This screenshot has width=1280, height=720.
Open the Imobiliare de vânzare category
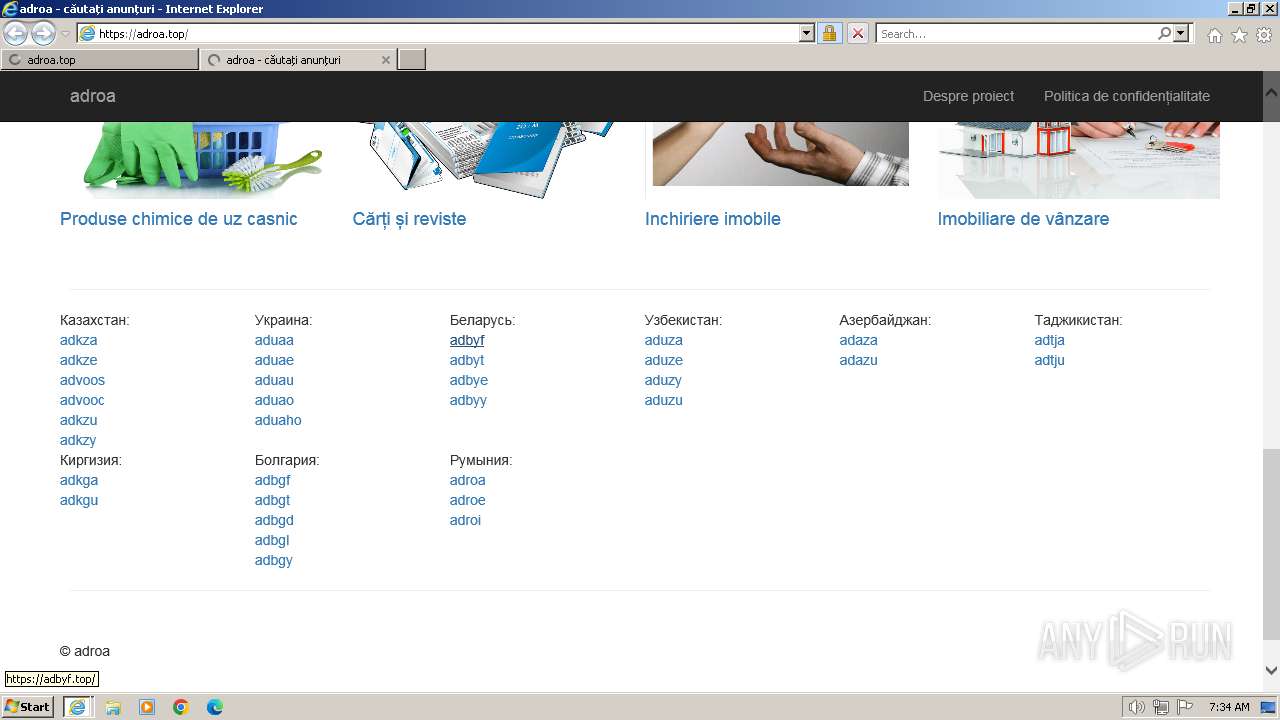pyautogui.click(x=1023, y=219)
